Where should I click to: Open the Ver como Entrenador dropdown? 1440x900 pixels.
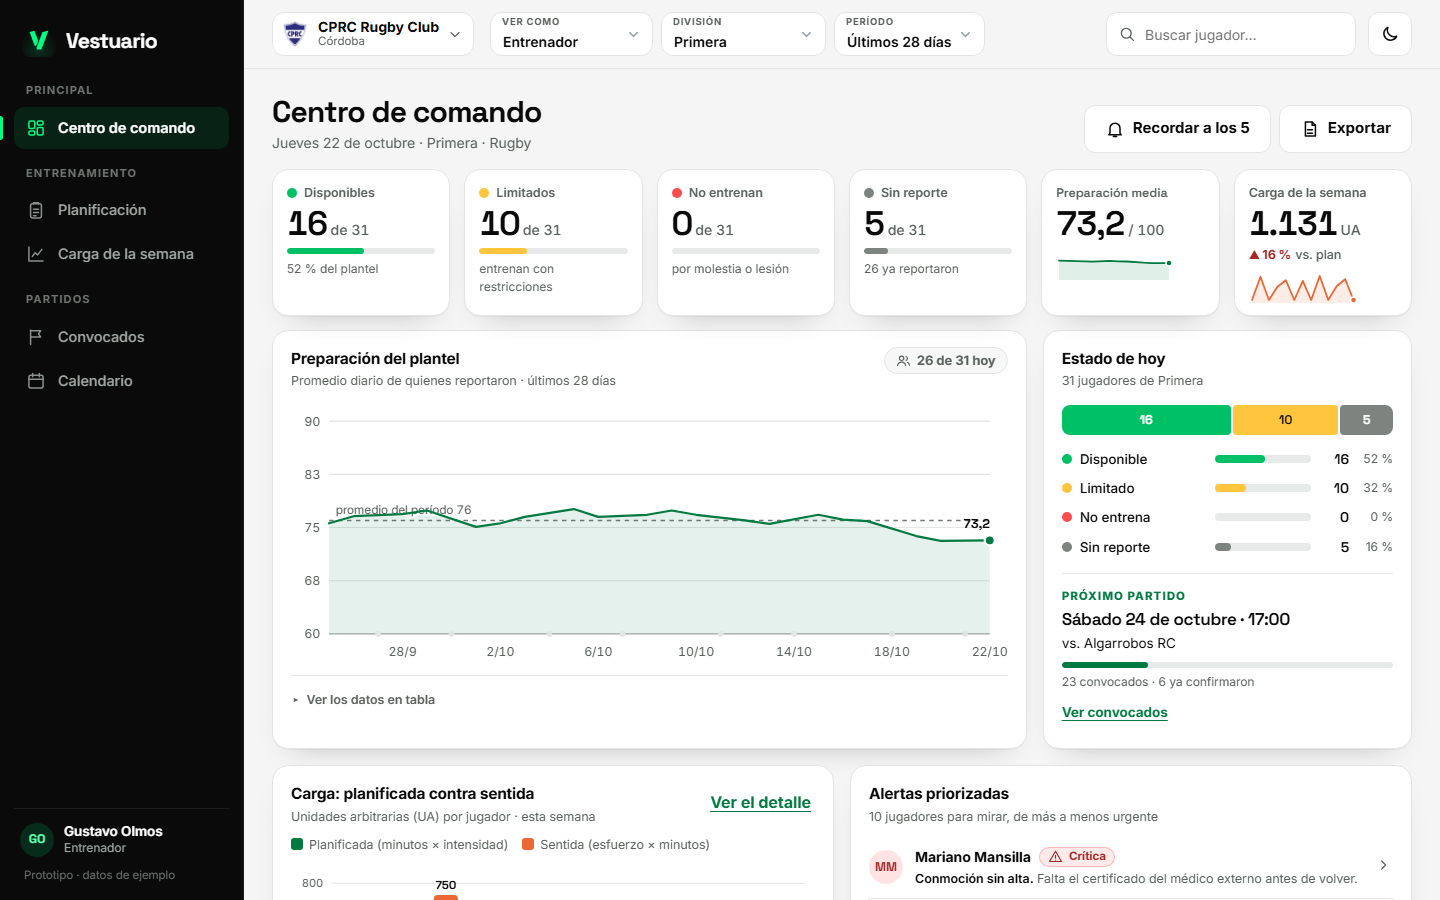pos(571,34)
